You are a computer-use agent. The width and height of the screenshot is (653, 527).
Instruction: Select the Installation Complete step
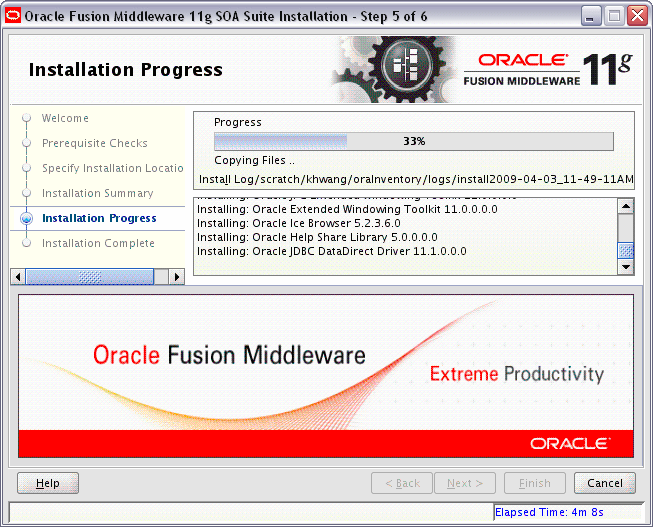click(98, 243)
